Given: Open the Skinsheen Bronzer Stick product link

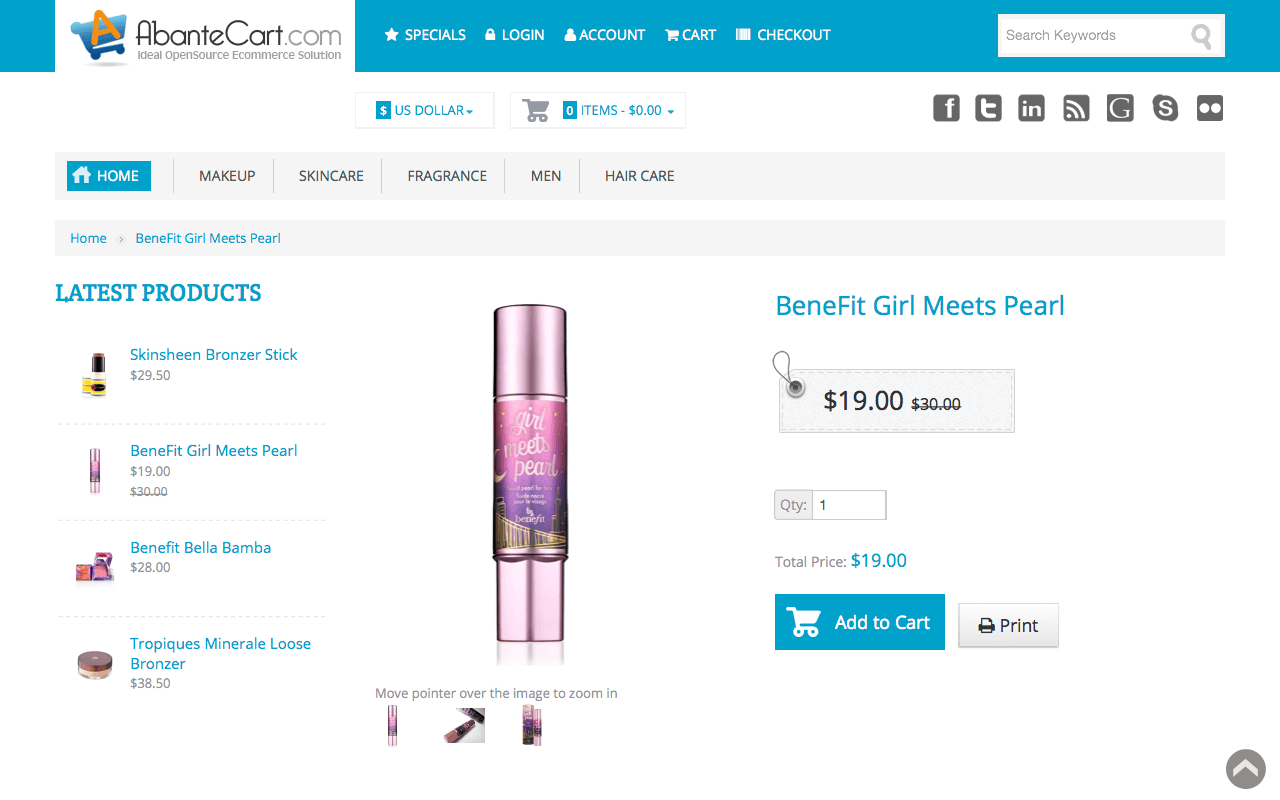Looking at the screenshot, I should coord(214,355).
